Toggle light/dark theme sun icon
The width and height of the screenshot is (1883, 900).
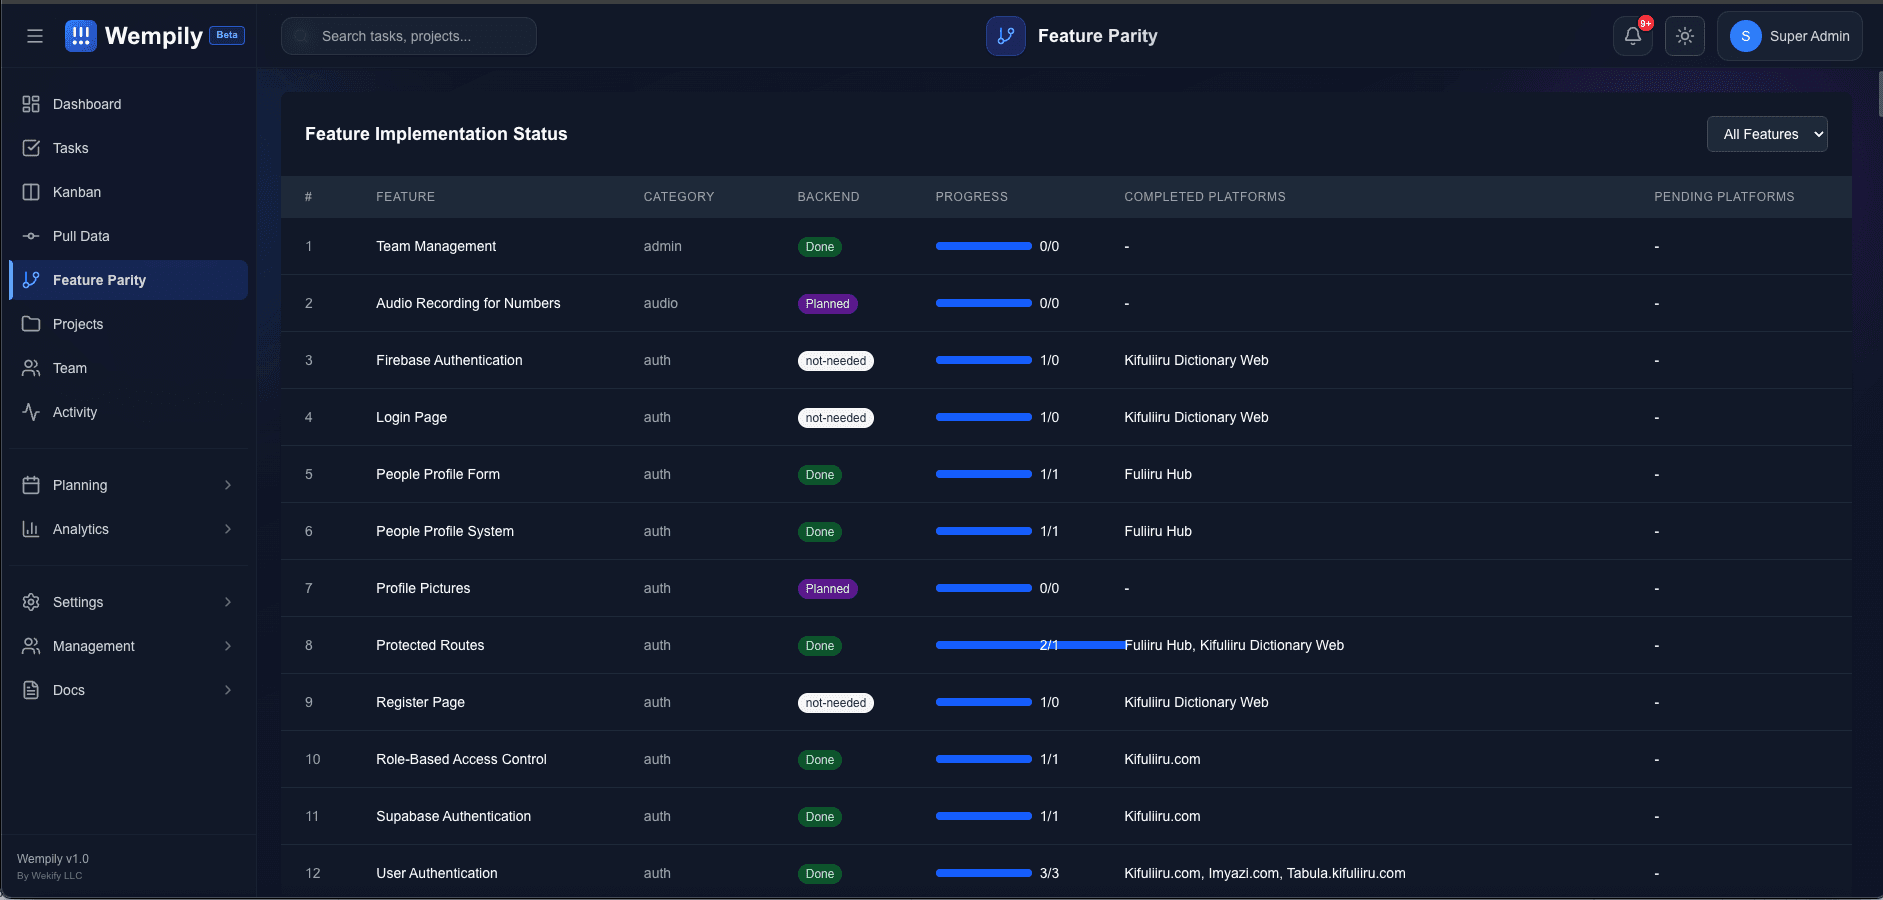1684,36
